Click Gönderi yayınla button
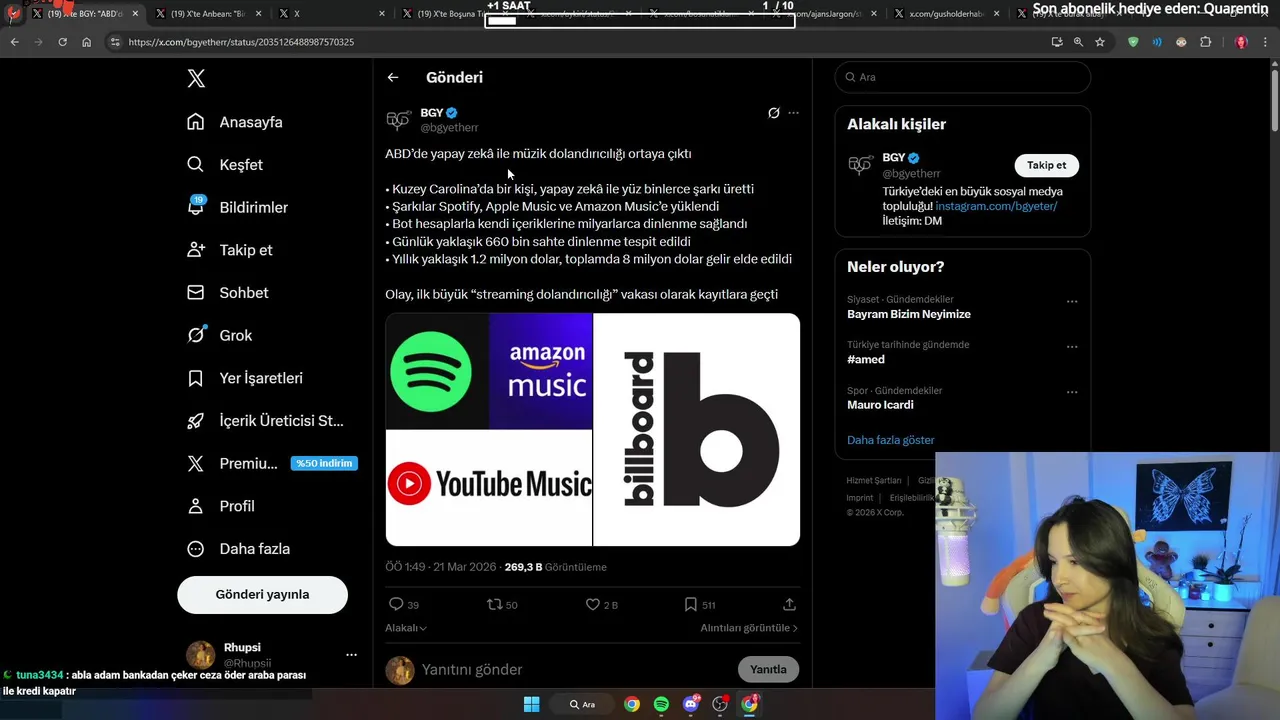 (262, 594)
